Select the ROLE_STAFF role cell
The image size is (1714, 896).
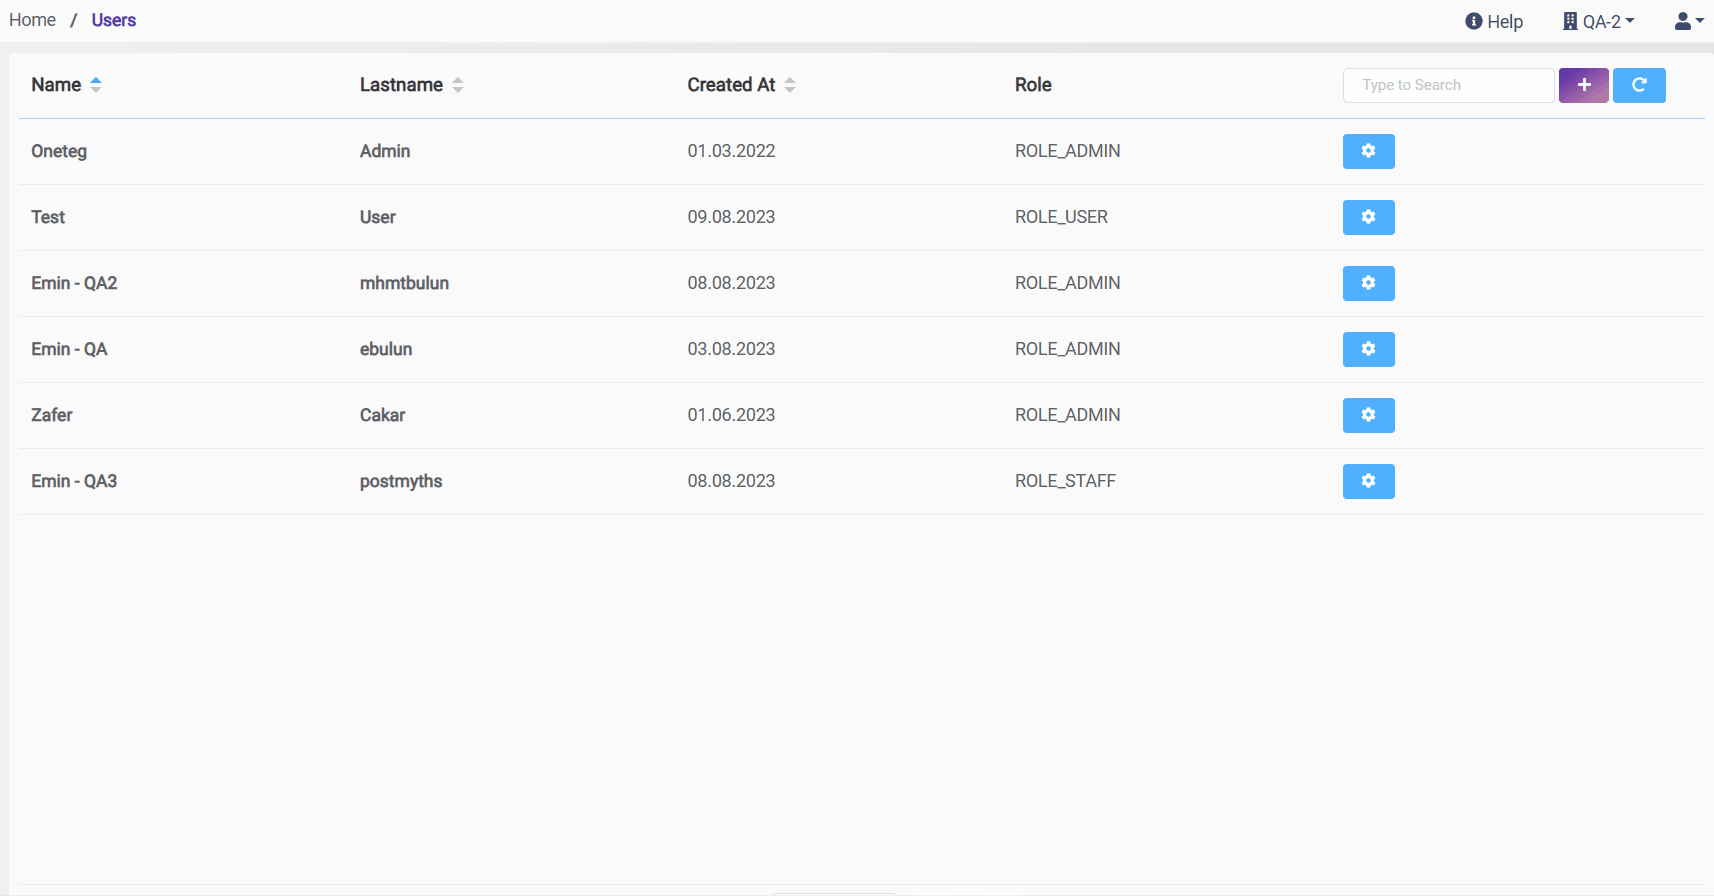tap(1065, 481)
